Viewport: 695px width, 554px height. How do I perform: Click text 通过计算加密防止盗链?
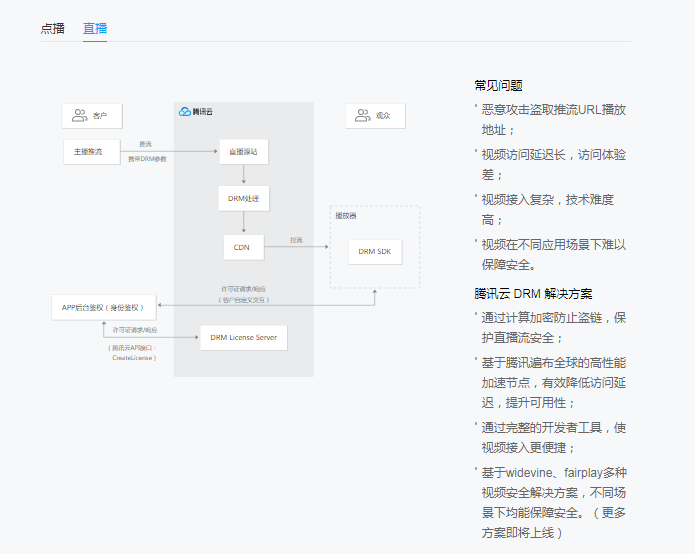542,318
